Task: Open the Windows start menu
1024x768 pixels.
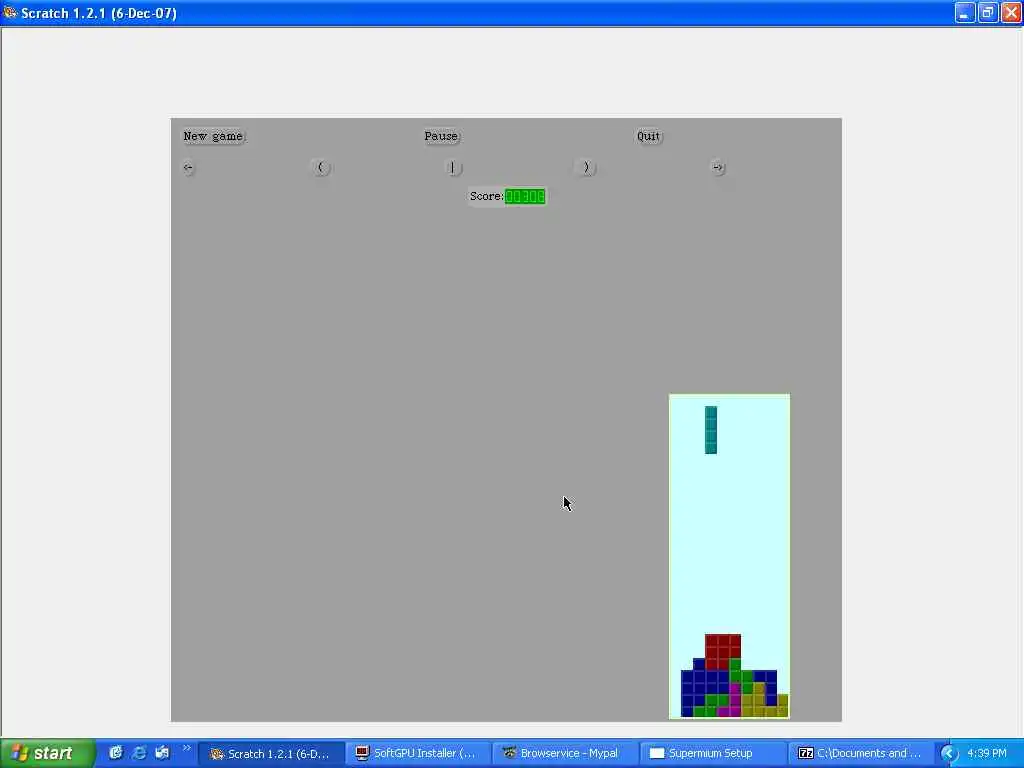Action: point(48,753)
